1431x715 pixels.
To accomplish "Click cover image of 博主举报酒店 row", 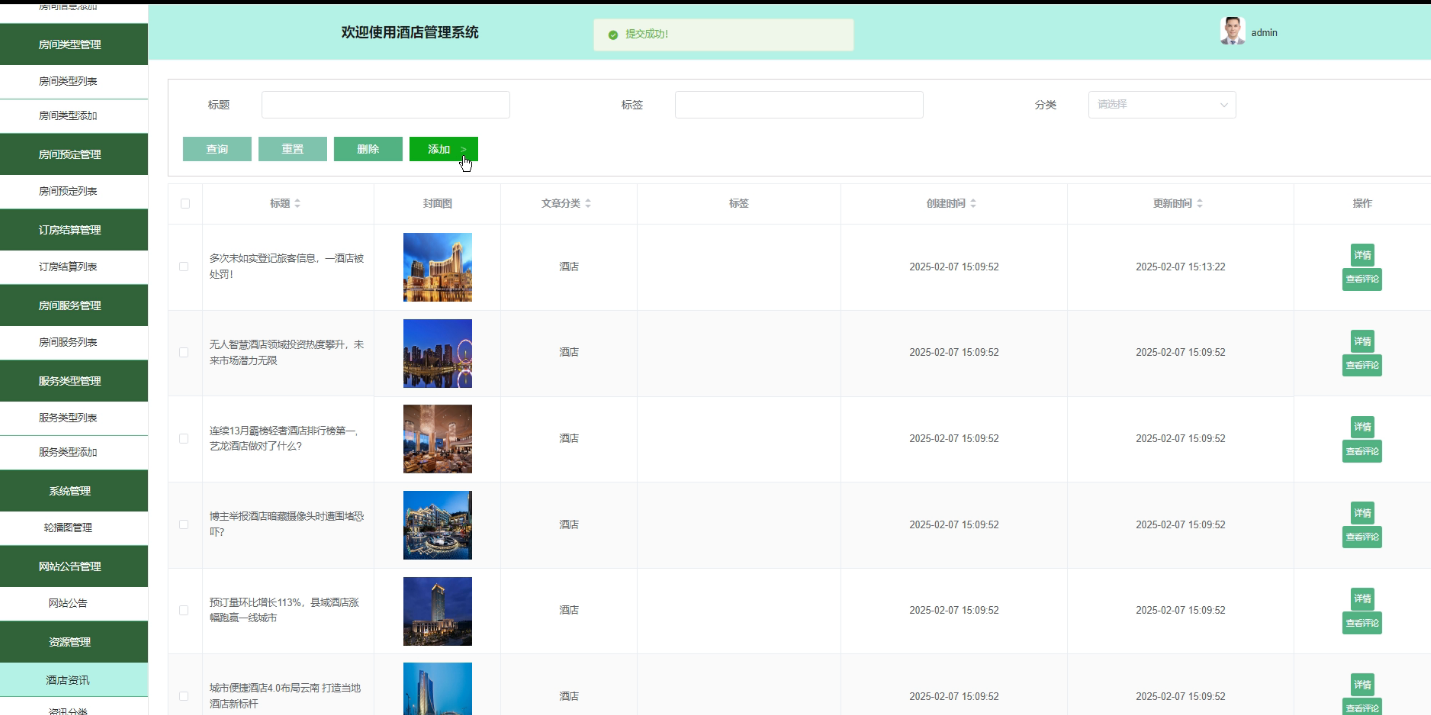I will (437, 525).
